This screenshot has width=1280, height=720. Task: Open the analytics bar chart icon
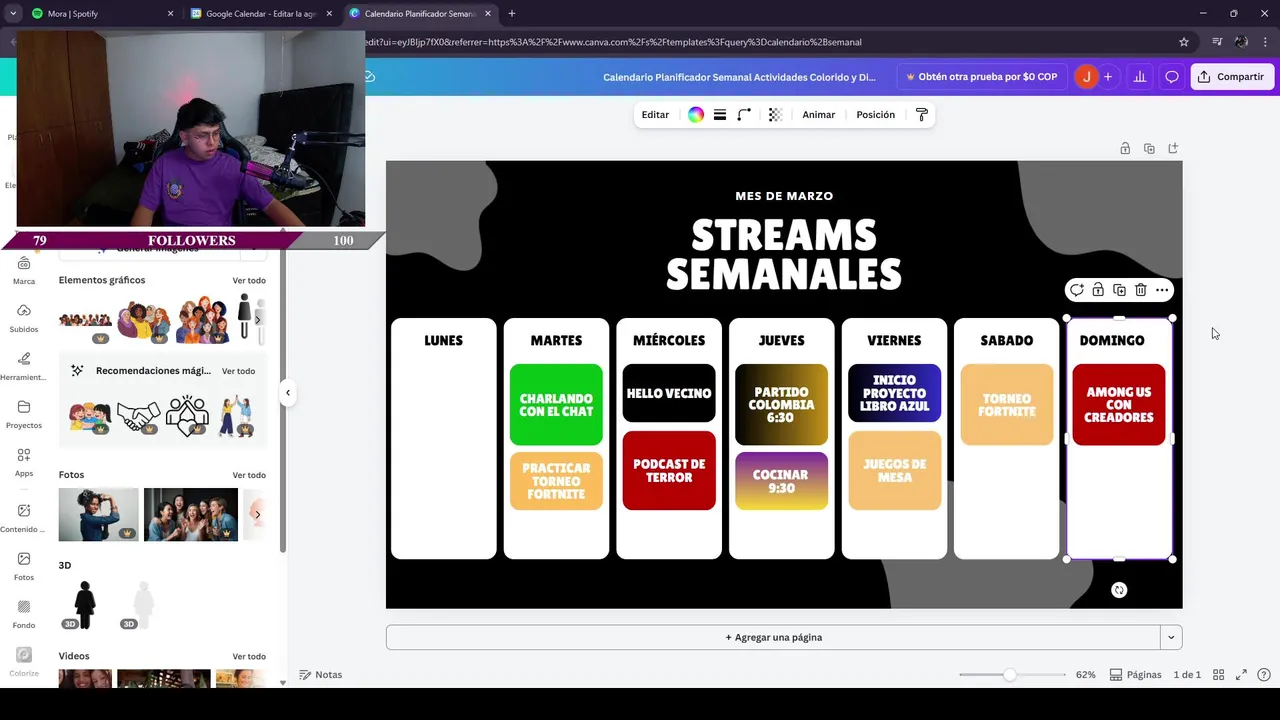click(x=1139, y=77)
